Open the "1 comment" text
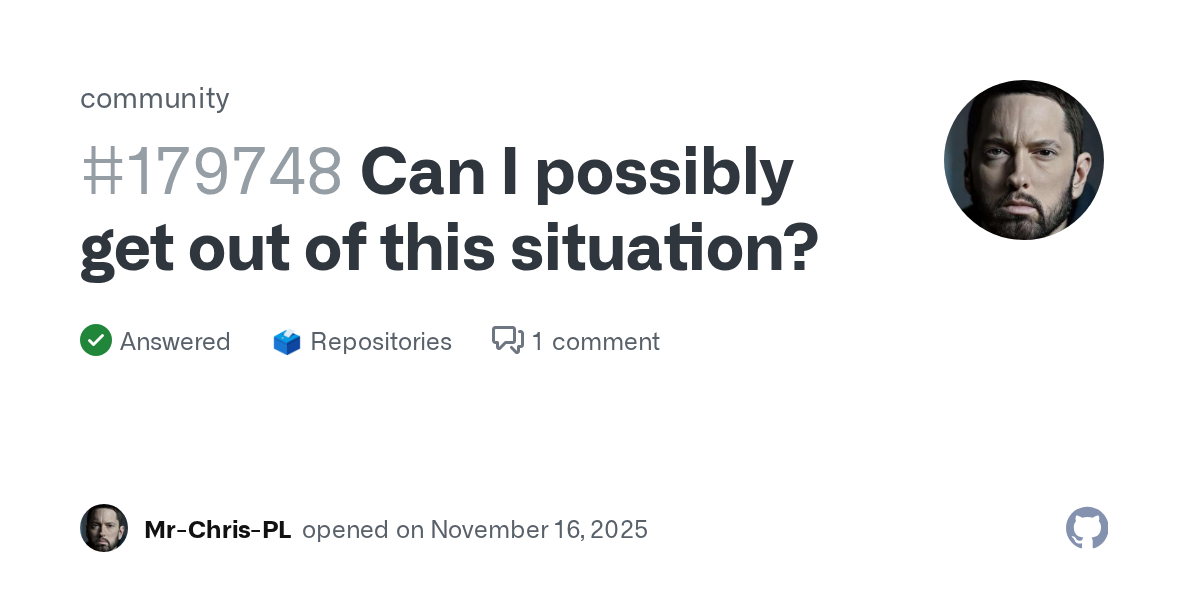This screenshot has height=600, width=1200. 595,342
